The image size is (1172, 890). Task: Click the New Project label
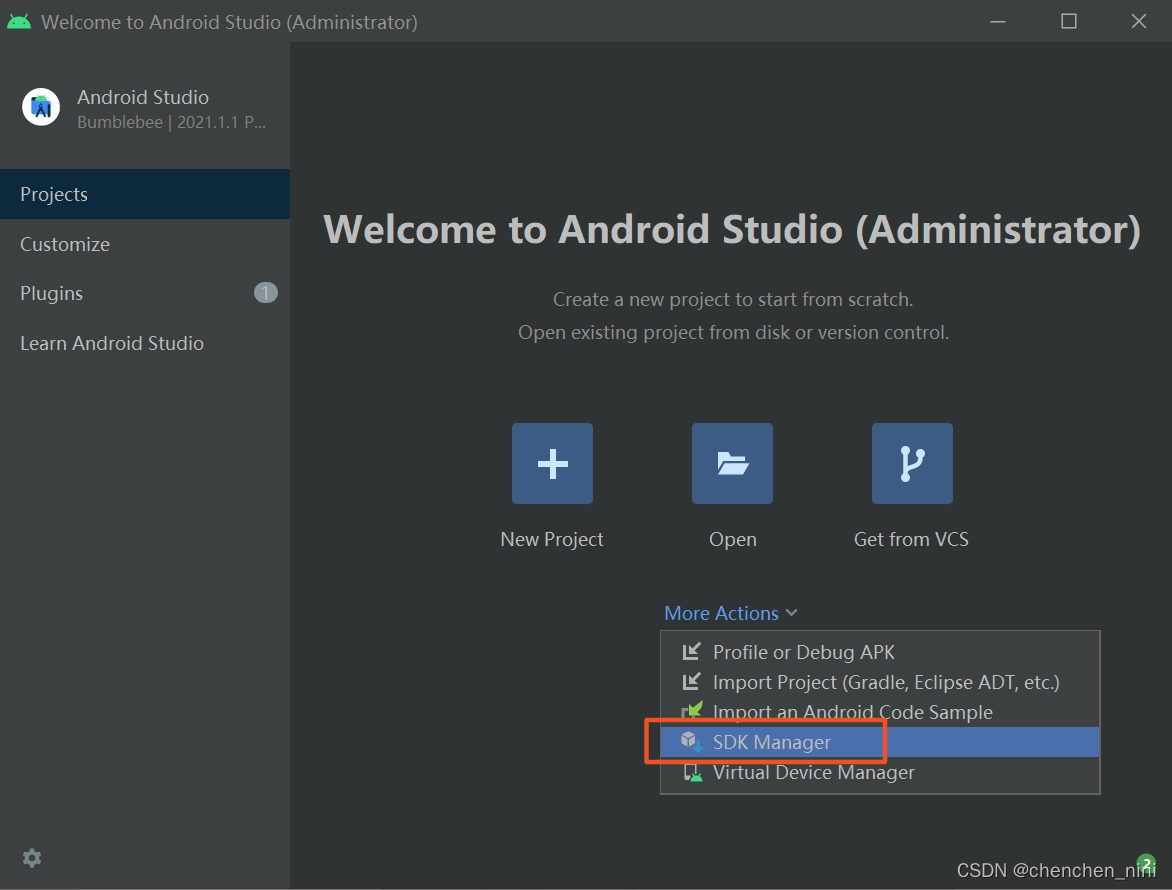(x=552, y=540)
